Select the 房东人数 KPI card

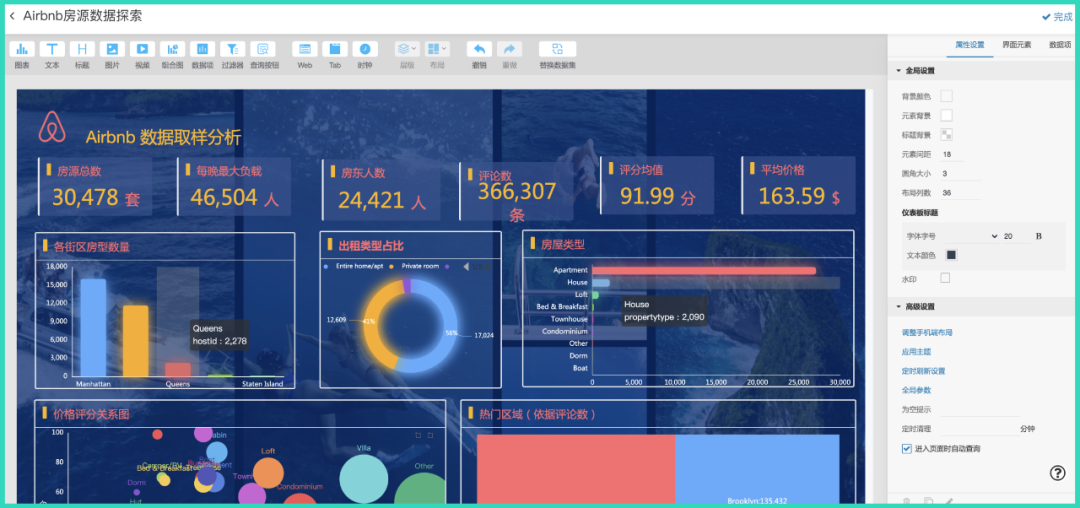[x=382, y=190]
